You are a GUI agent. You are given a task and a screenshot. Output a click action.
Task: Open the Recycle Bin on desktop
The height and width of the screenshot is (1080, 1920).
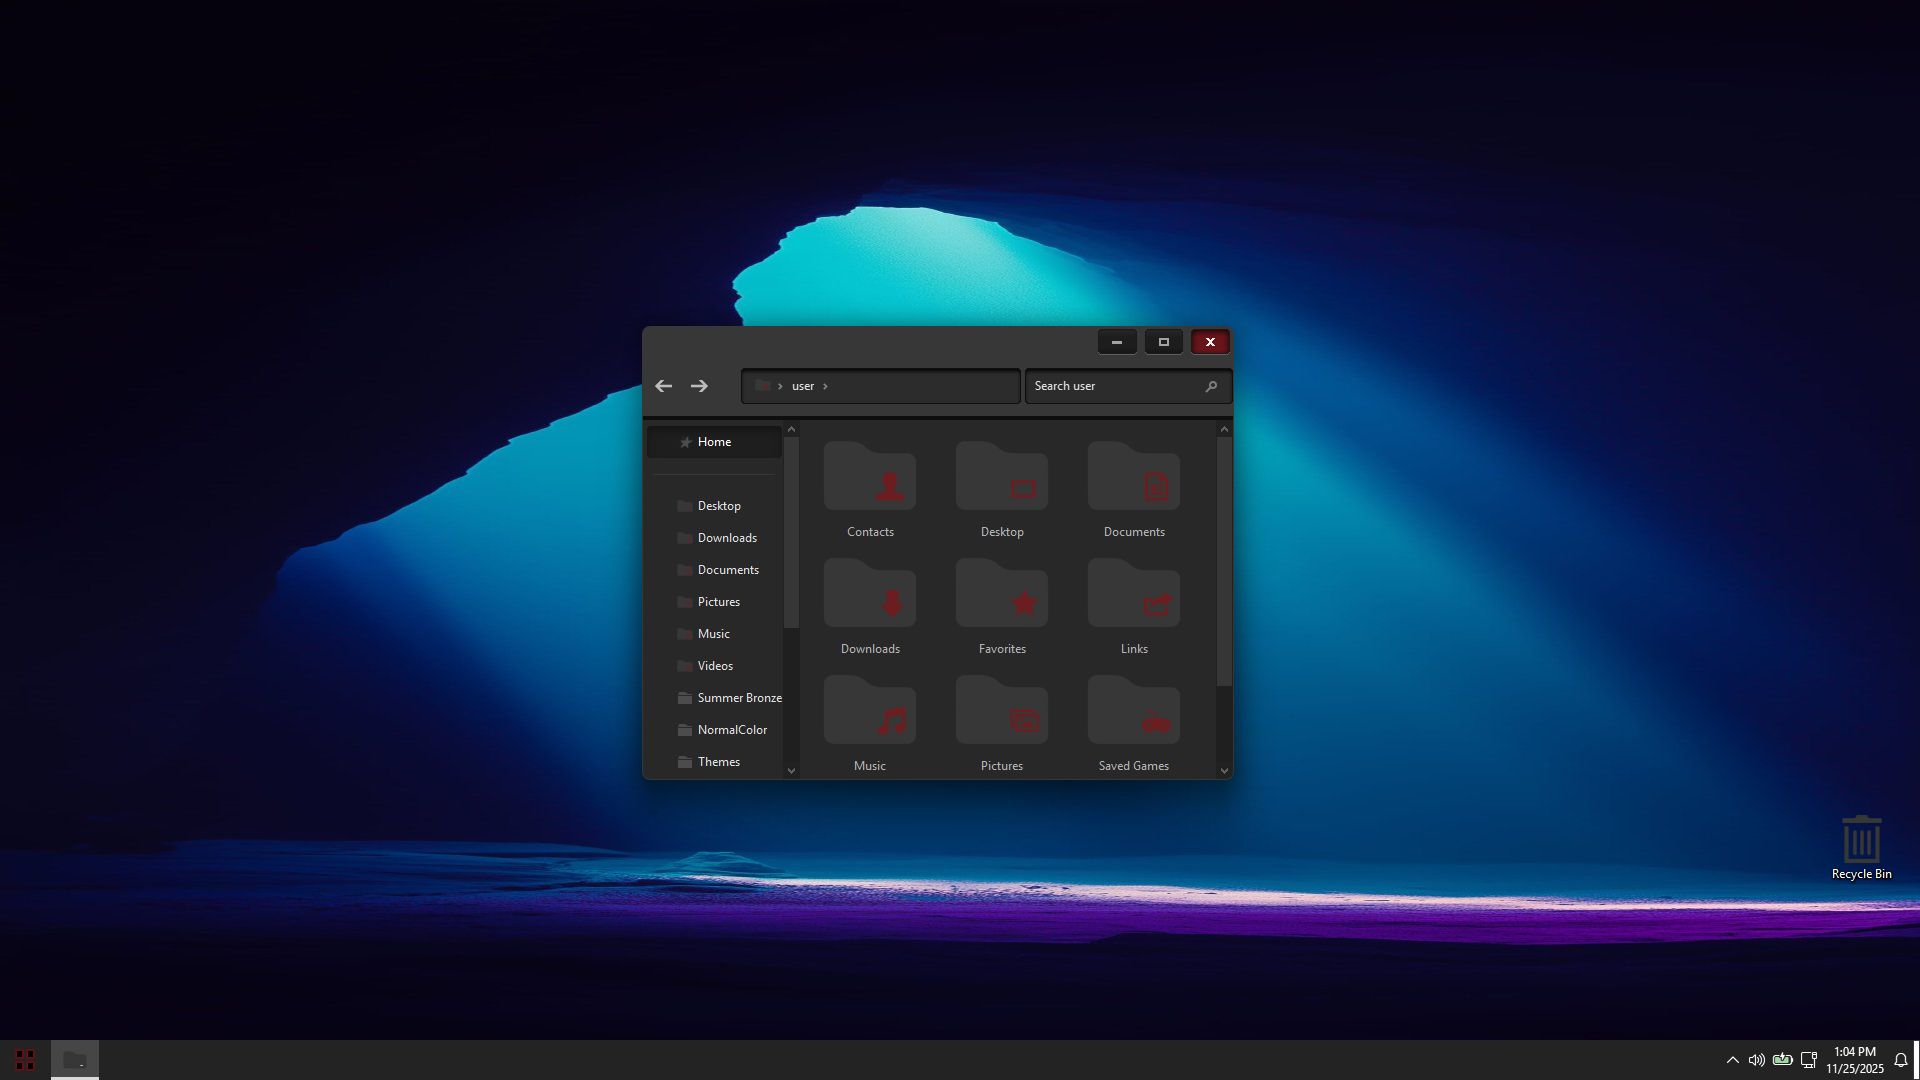1861,841
